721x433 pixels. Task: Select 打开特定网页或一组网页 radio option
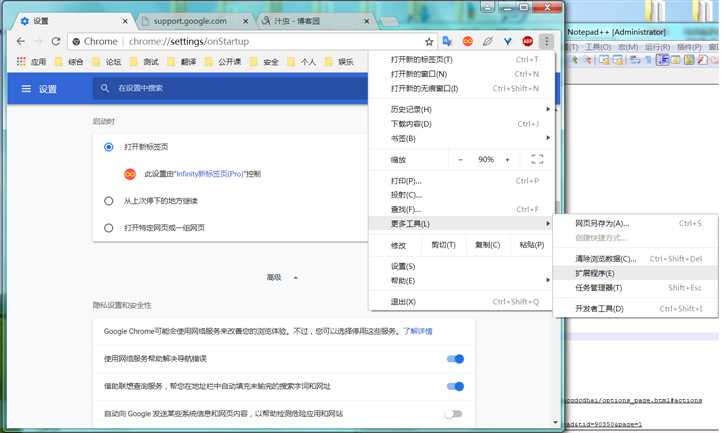coord(109,228)
